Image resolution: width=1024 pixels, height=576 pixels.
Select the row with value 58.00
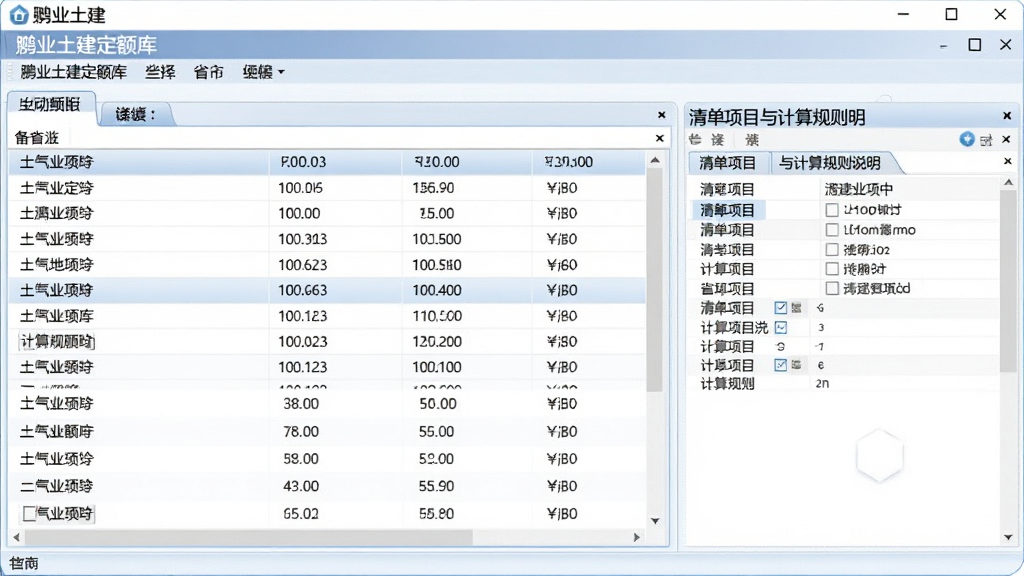327,459
